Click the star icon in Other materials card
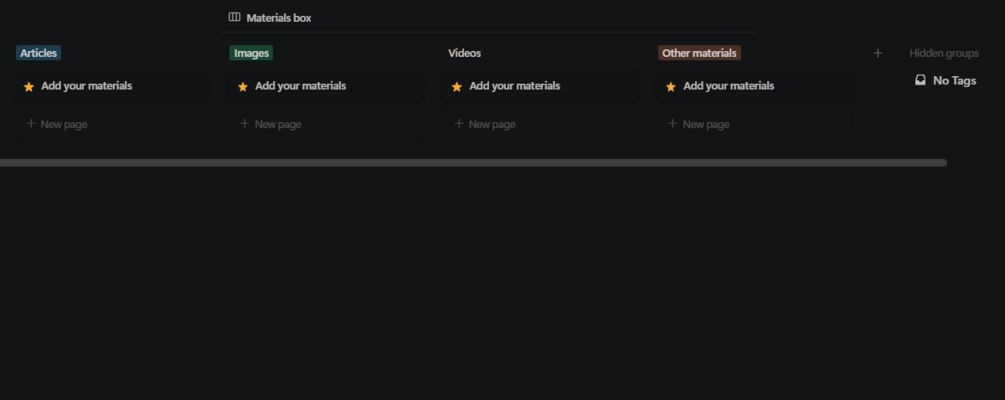Screen dimensions: 1005x400 (x=671, y=87)
